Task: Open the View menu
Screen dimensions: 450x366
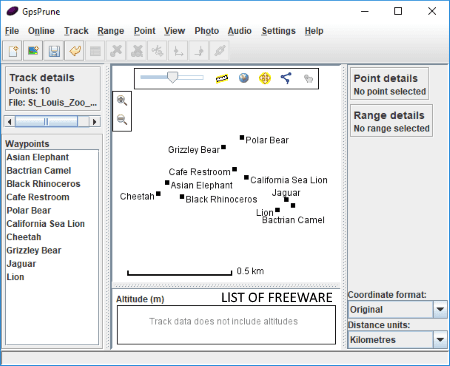Action: pos(174,31)
